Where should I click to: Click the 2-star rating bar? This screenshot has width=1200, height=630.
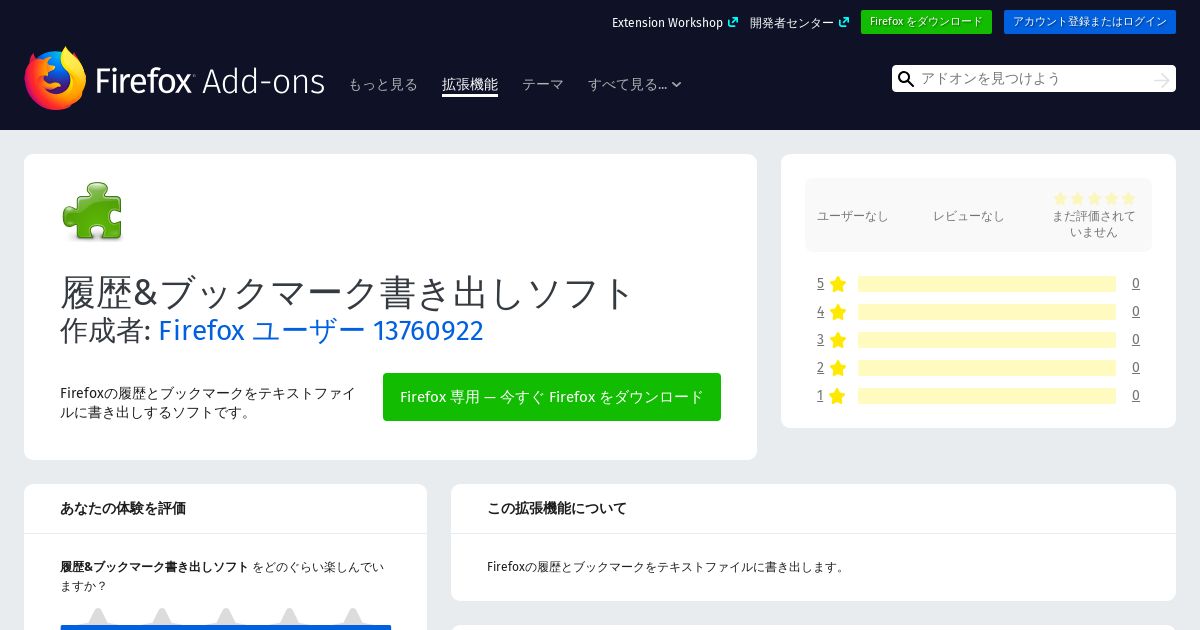[x=987, y=368]
